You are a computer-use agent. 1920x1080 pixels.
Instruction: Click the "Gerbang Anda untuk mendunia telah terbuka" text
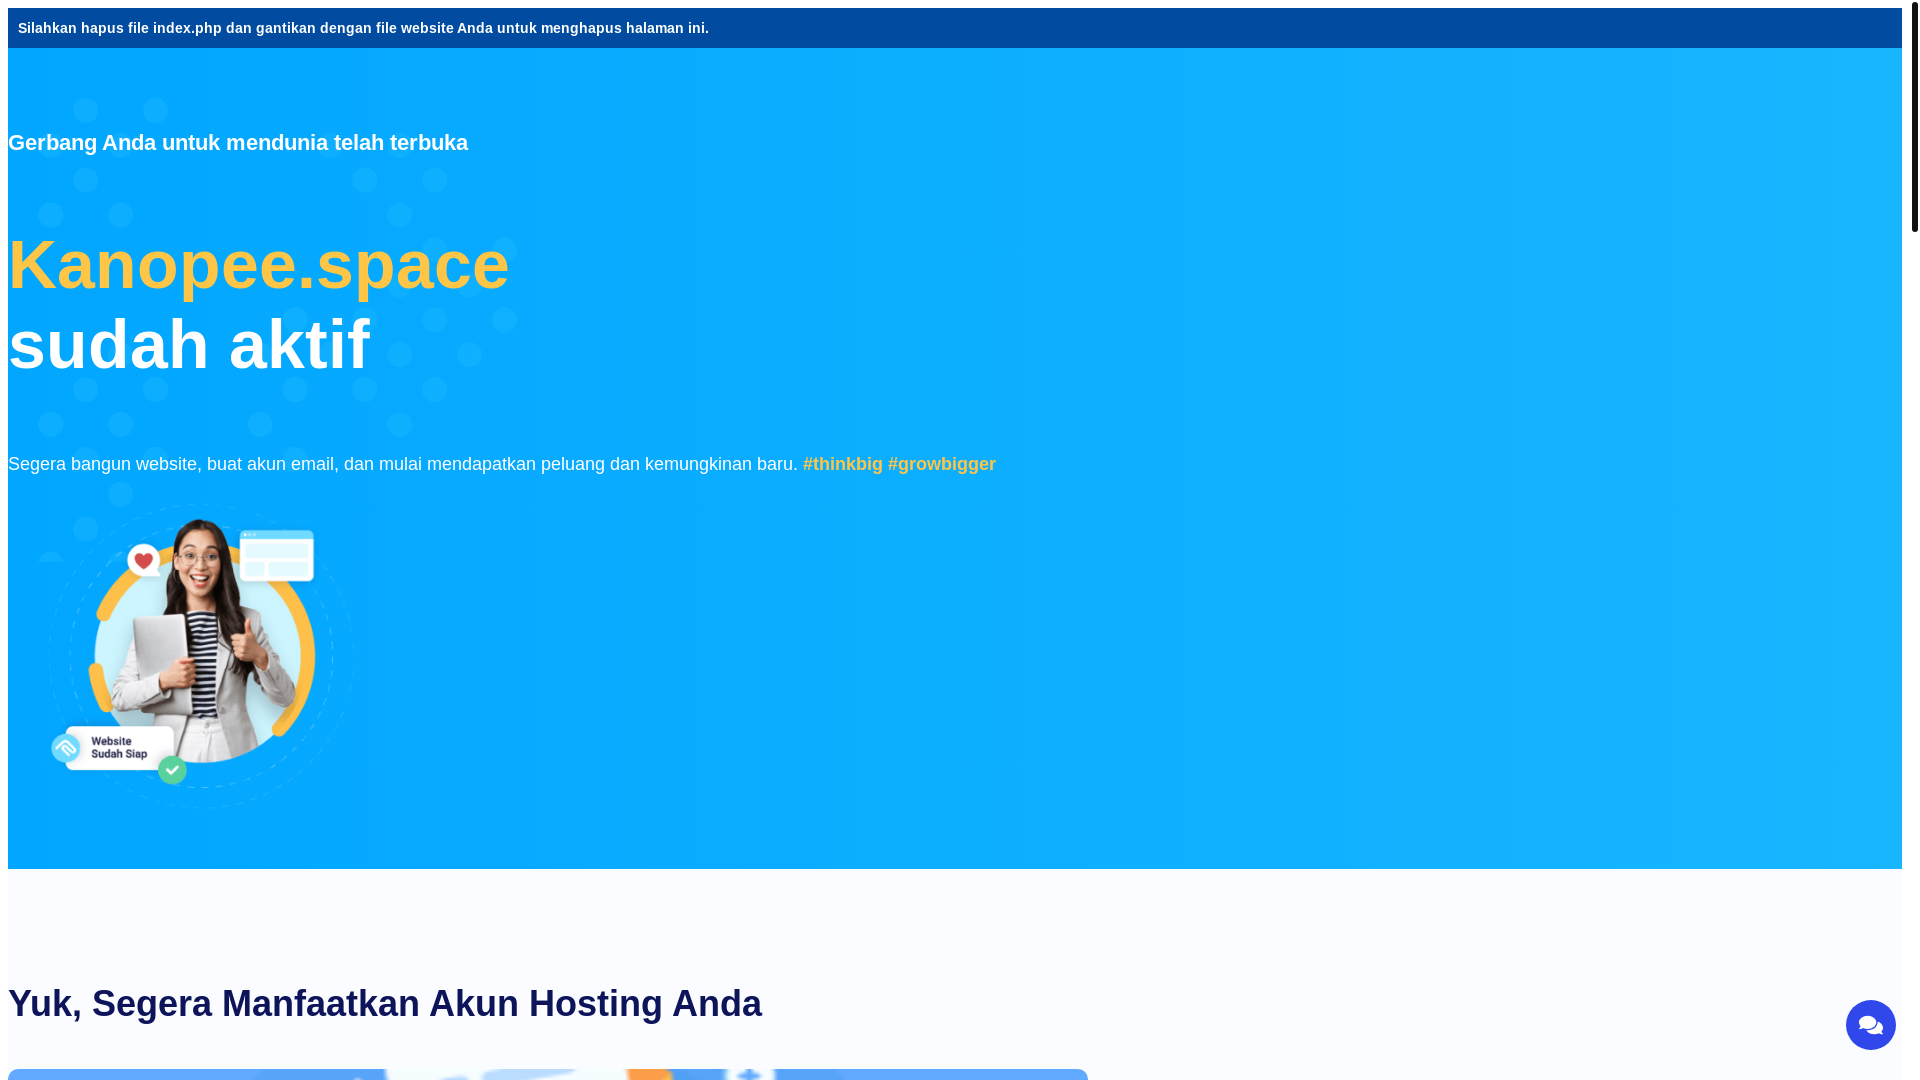click(x=238, y=143)
